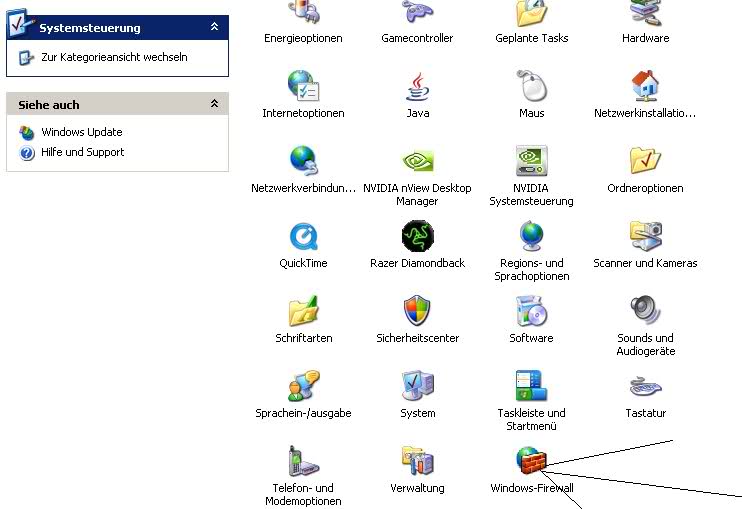Screen dimensions: 742x509
Task: Select the Internetoptionen label text
Action: (x=303, y=114)
